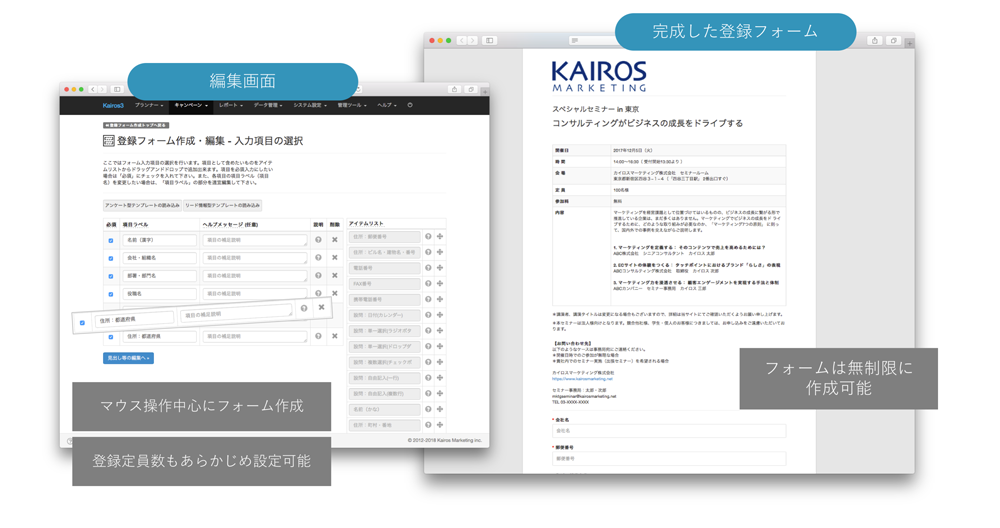Image resolution: width=1000 pixels, height=528 pixels.
Task: Click the 名前（漢字） label field
Action: click(x=159, y=240)
